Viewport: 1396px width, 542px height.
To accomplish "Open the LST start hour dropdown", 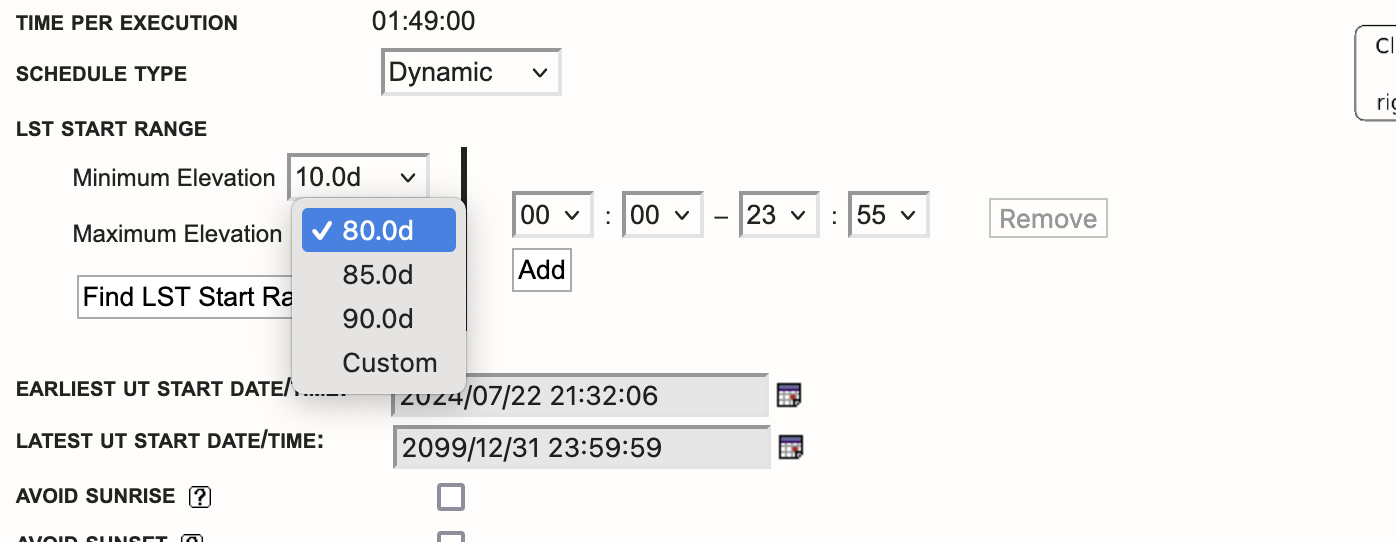I will 549,216.
